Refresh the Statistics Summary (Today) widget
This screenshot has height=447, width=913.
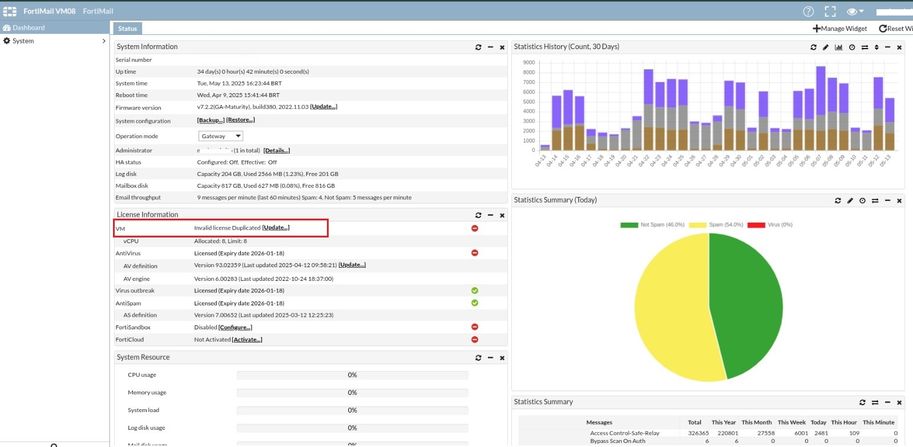click(837, 200)
